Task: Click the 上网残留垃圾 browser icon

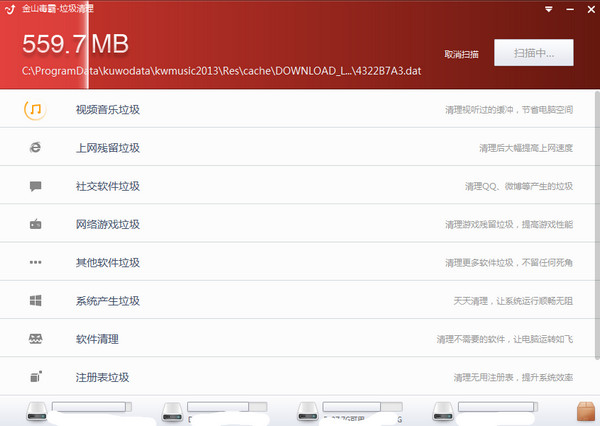Action: 35,147
